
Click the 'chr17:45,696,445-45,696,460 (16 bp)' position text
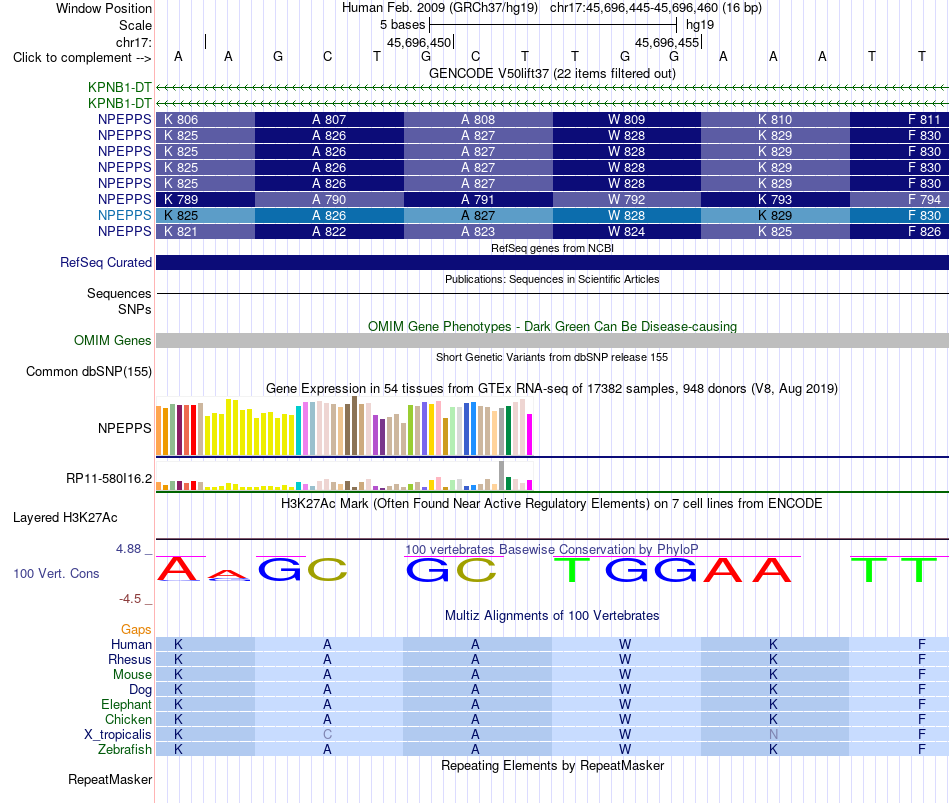(656, 8)
